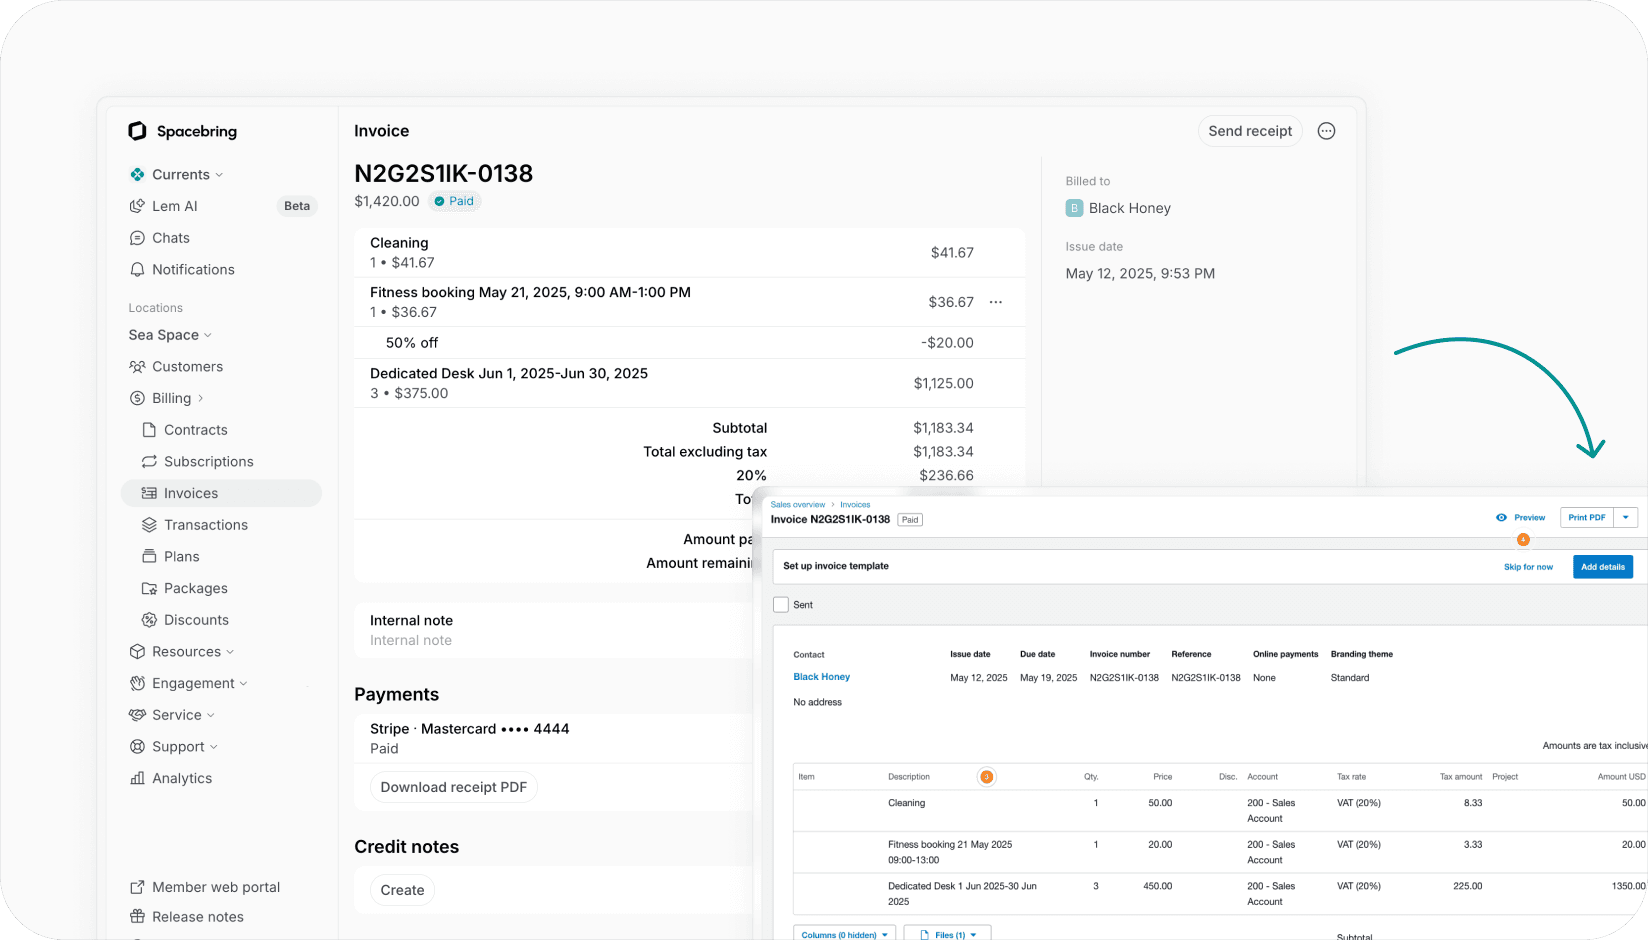Click the Beta badge next to Lem AI
Image resolution: width=1648 pixels, height=940 pixels.
pyautogui.click(x=297, y=206)
